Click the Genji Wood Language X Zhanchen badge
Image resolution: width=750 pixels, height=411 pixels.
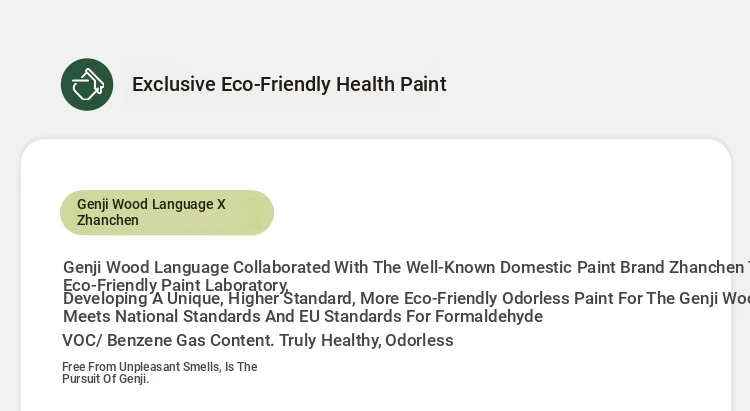point(167,212)
